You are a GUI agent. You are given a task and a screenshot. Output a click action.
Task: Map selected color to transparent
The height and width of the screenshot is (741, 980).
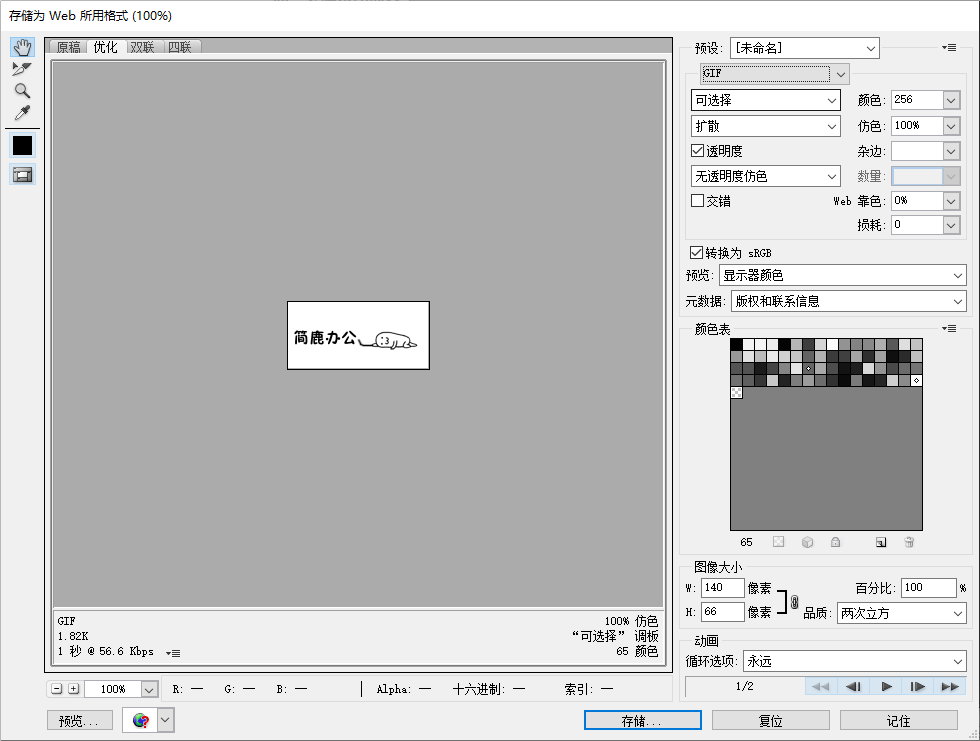point(778,542)
